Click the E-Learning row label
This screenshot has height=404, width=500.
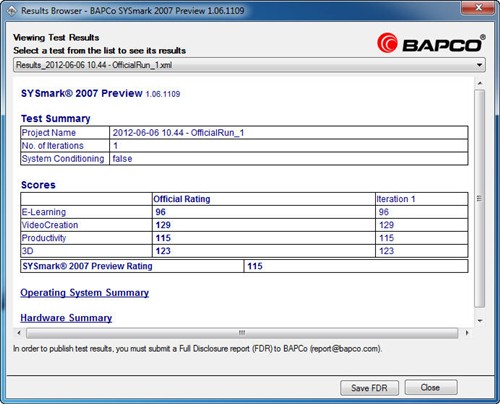point(44,212)
